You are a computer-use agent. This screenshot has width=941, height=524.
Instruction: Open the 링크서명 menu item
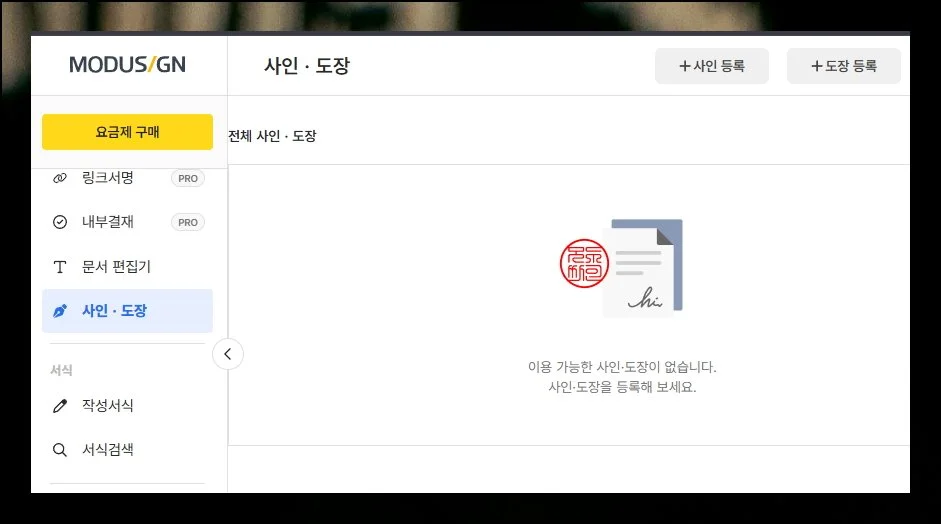pyautogui.click(x=108, y=178)
